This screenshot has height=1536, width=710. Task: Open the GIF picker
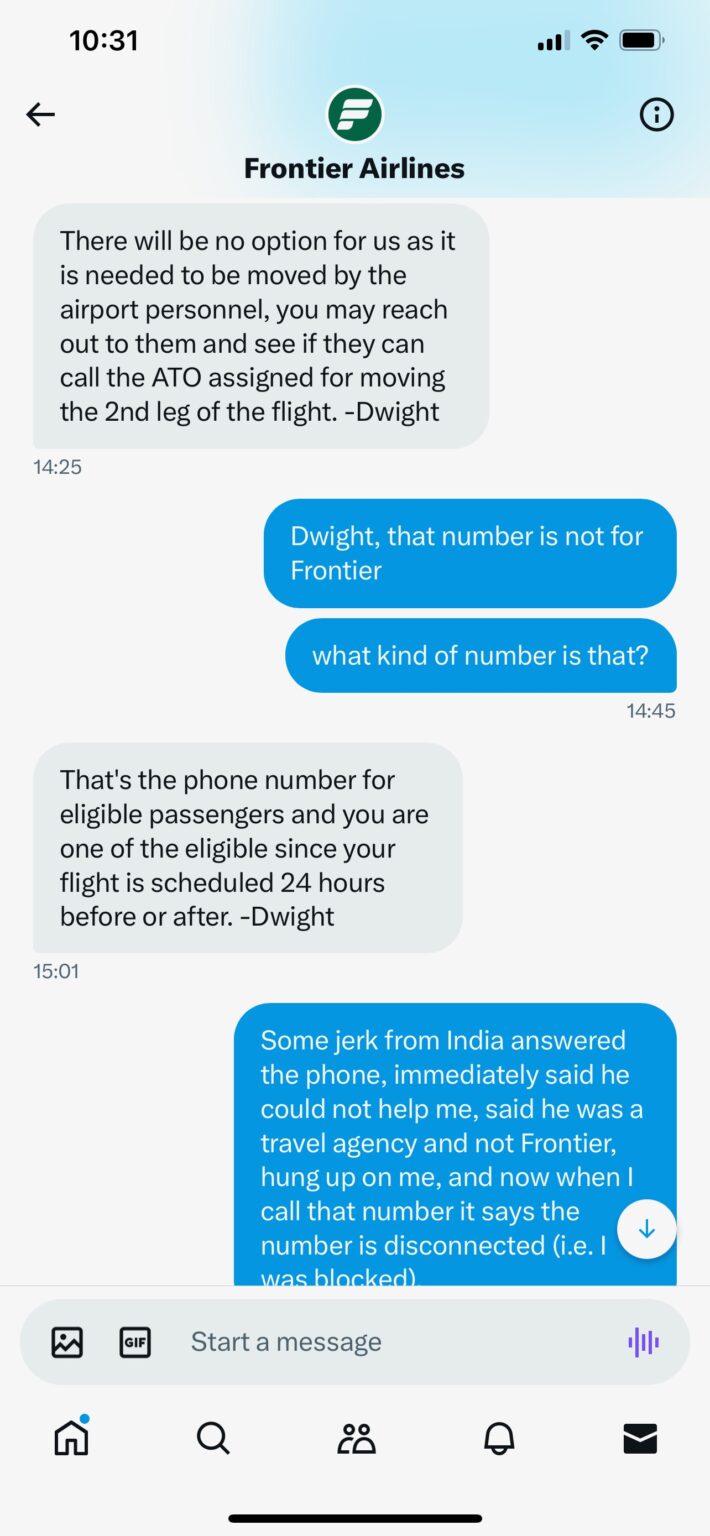click(135, 1342)
